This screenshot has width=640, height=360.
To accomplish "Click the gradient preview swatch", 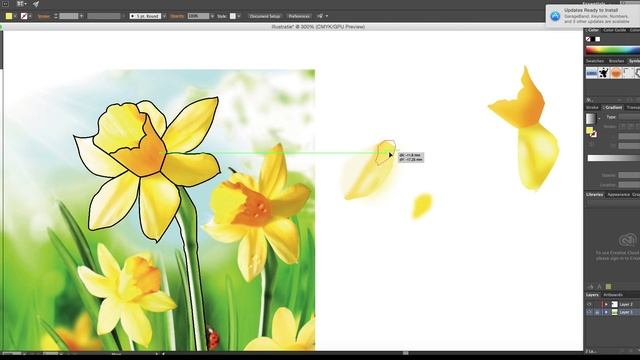I will [591, 118].
